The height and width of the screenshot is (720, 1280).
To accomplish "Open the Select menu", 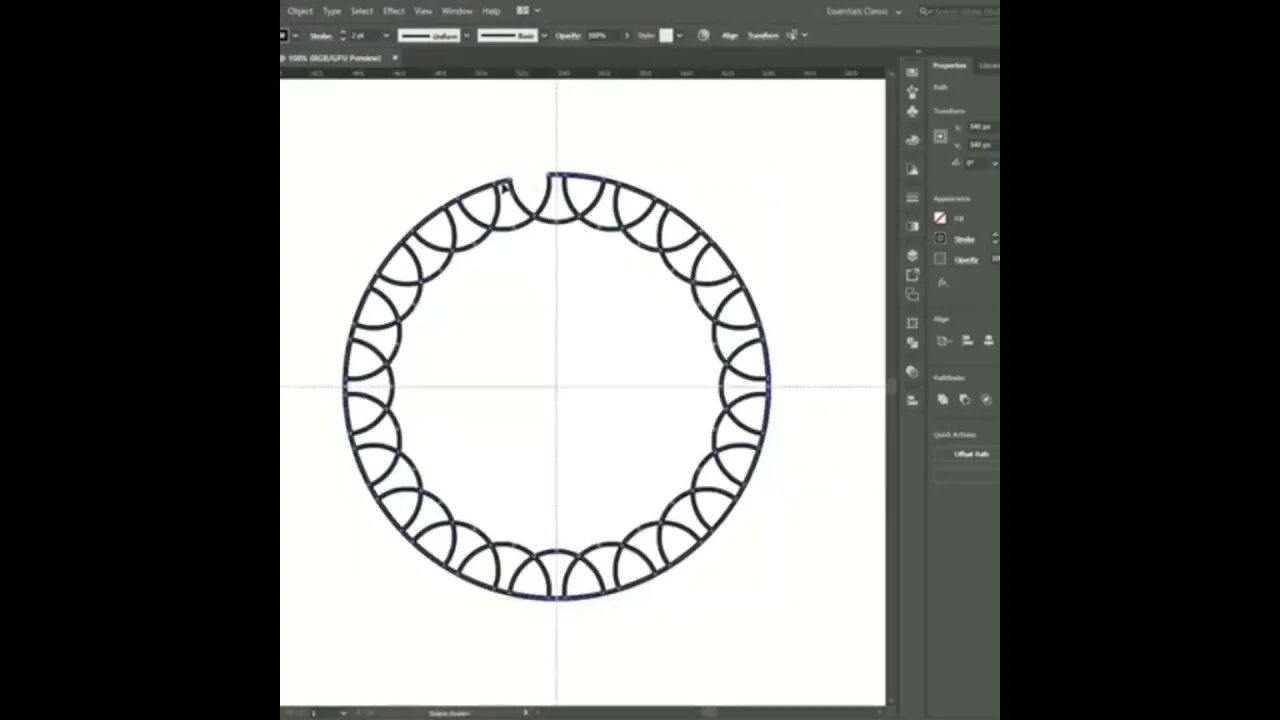I will pos(362,11).
